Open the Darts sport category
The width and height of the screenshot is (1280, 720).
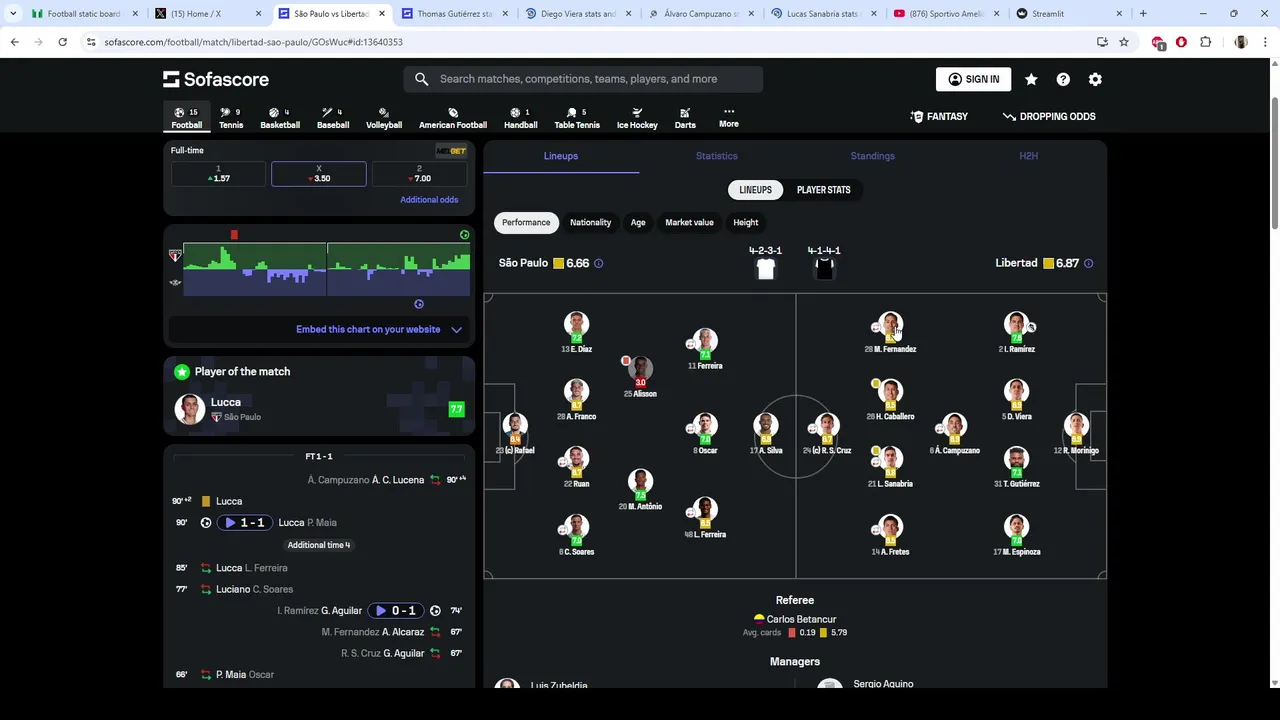pos(685,118)
